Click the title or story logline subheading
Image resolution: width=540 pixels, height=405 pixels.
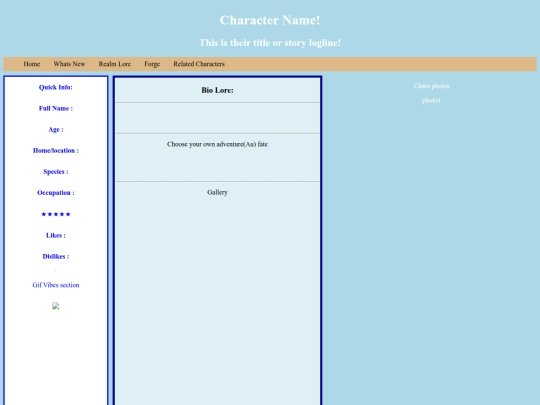pos(270,43)
